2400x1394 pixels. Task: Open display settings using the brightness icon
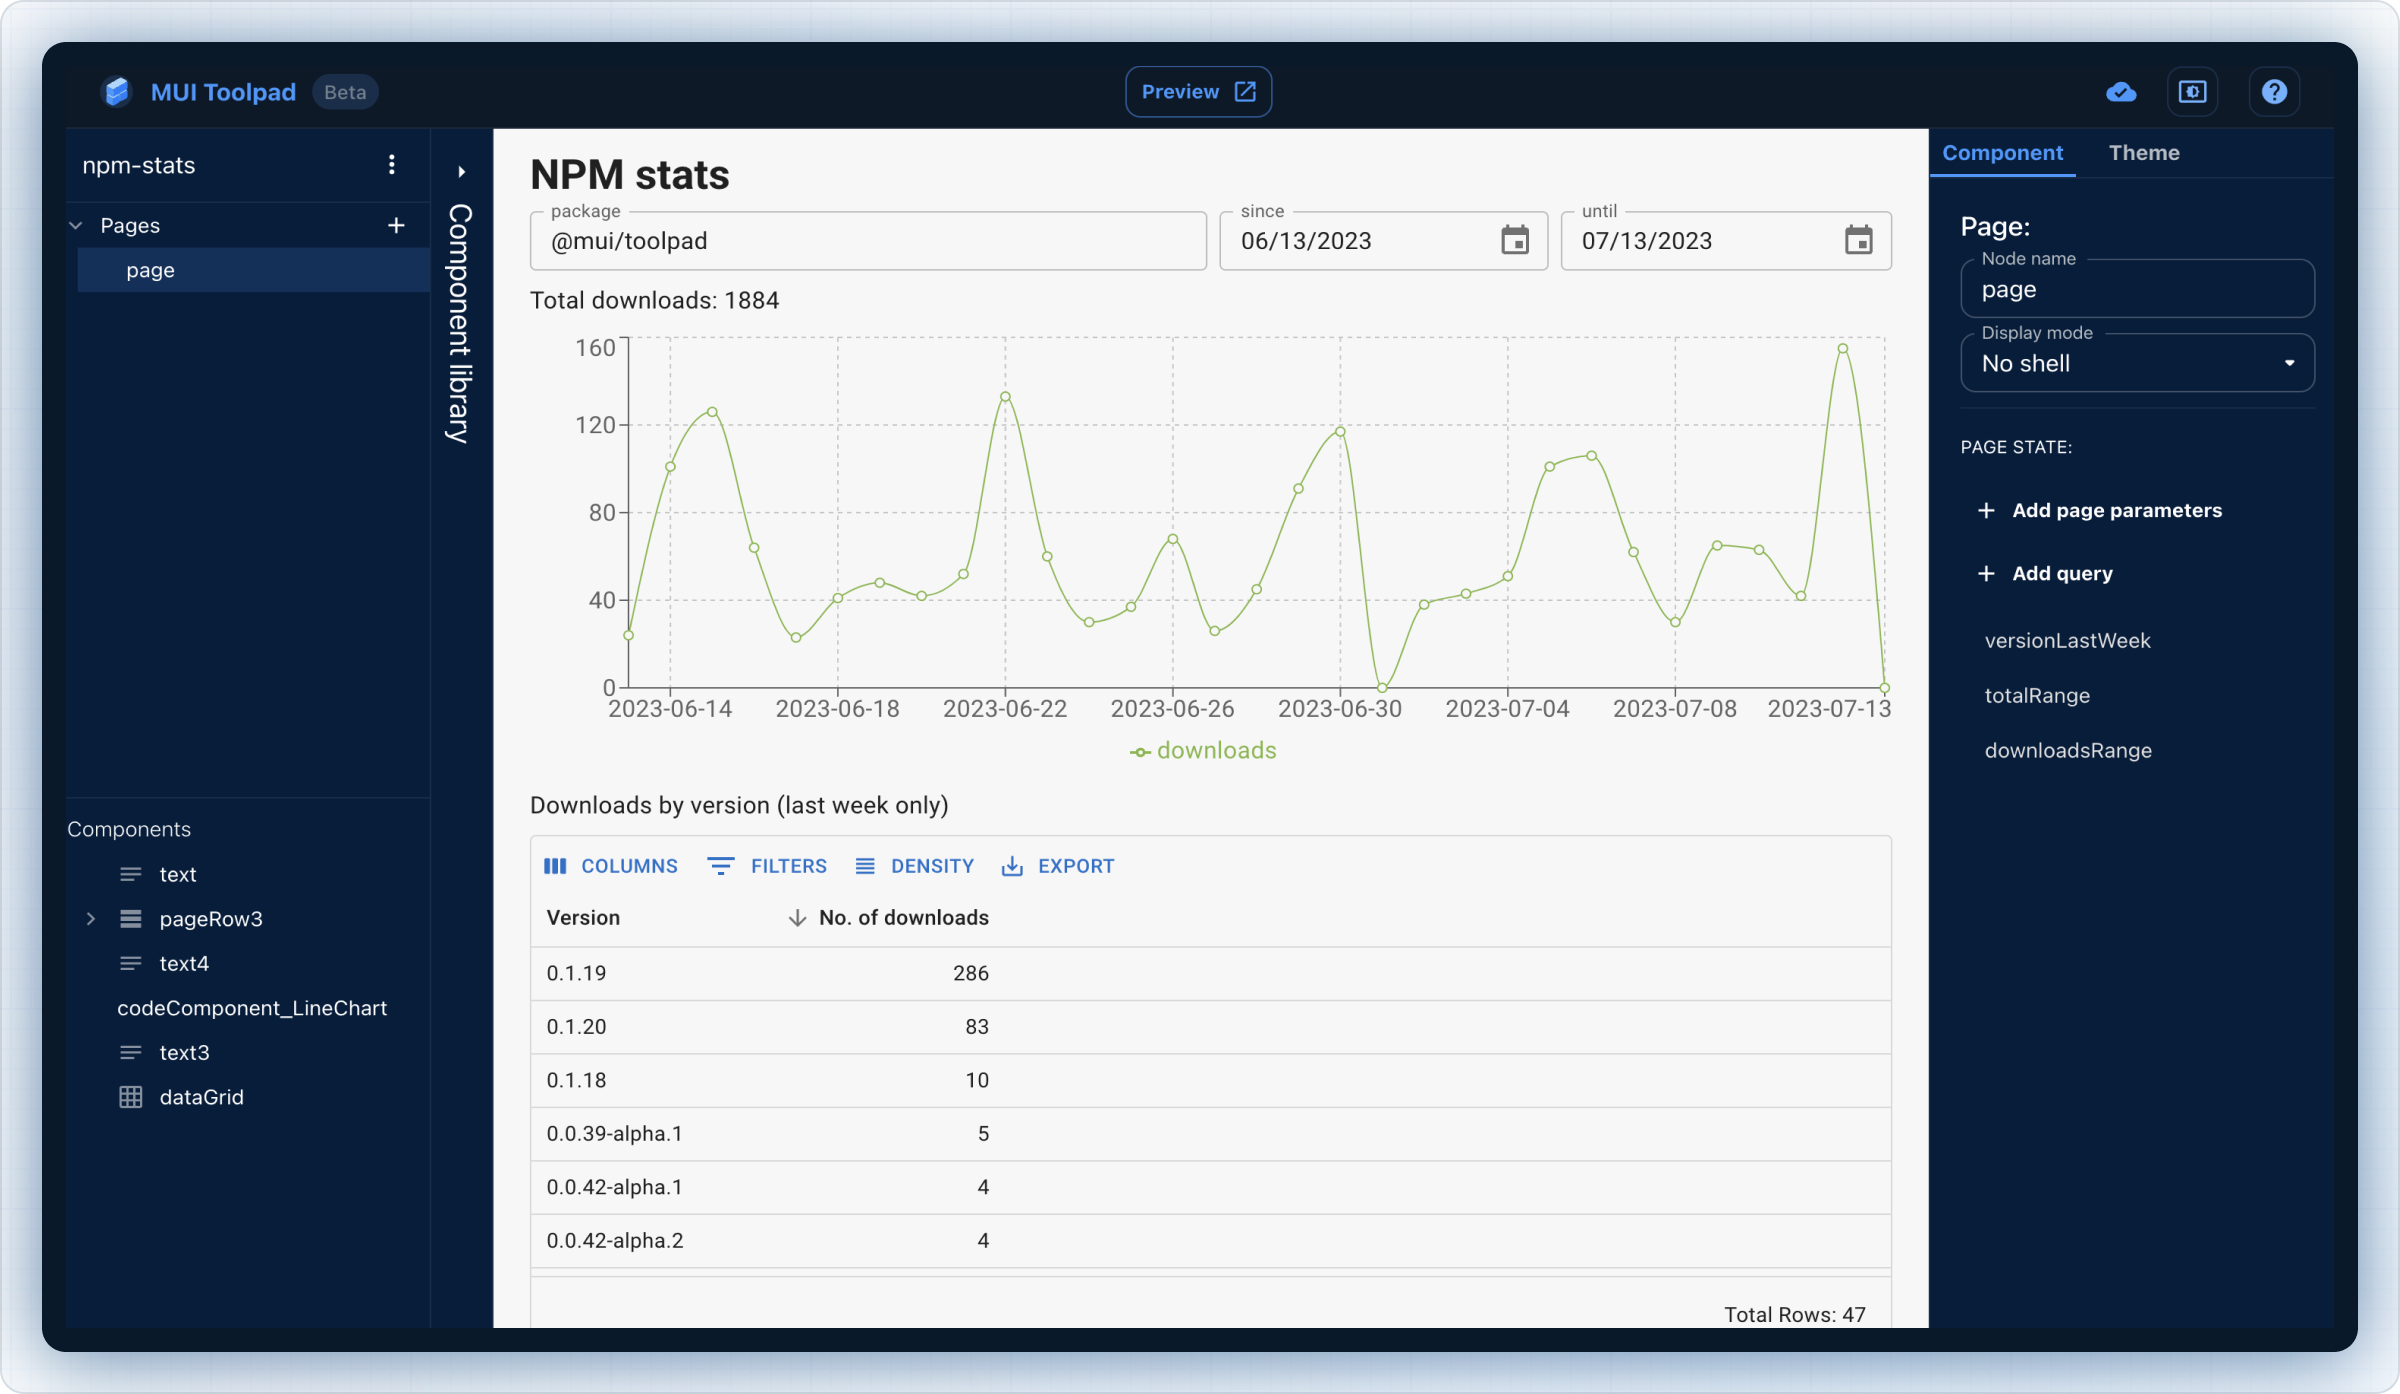[2192, 91]
